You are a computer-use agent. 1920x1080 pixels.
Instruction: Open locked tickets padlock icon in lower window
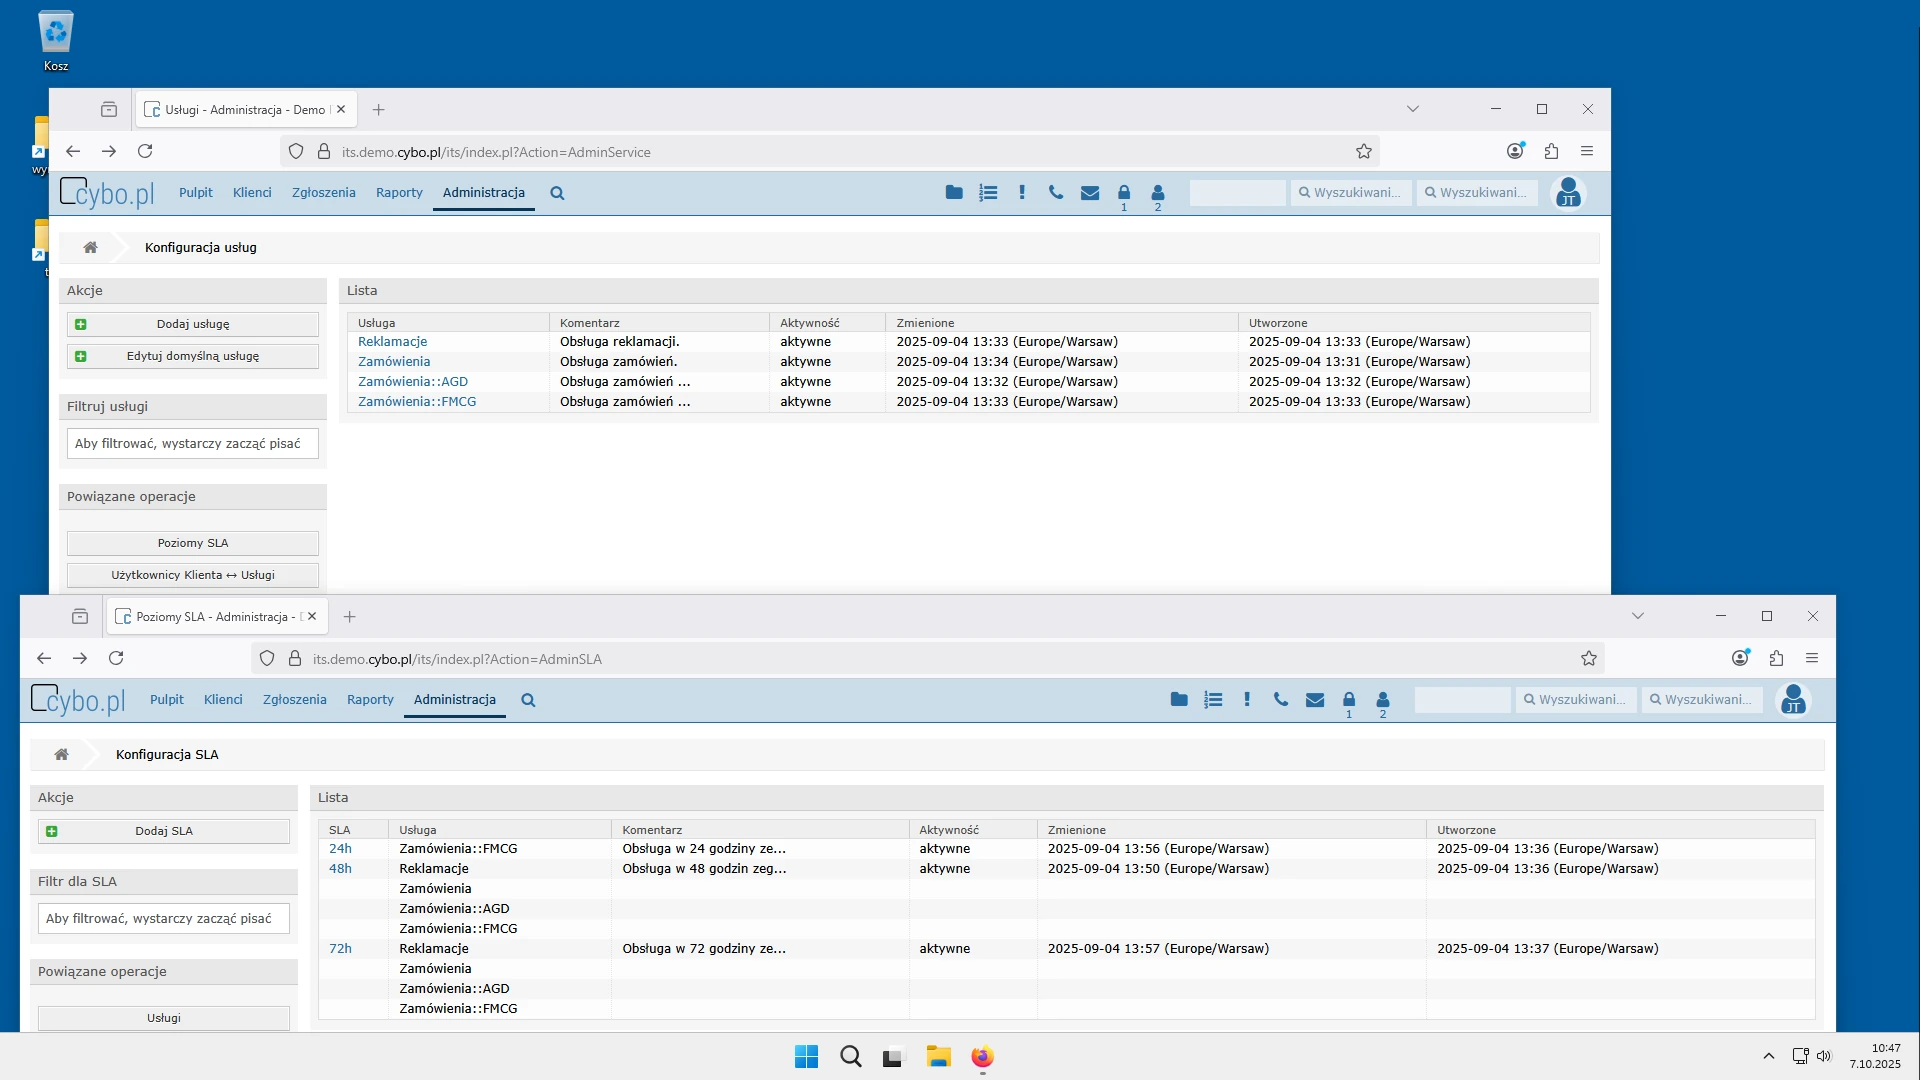click(x=1349, y=700)
